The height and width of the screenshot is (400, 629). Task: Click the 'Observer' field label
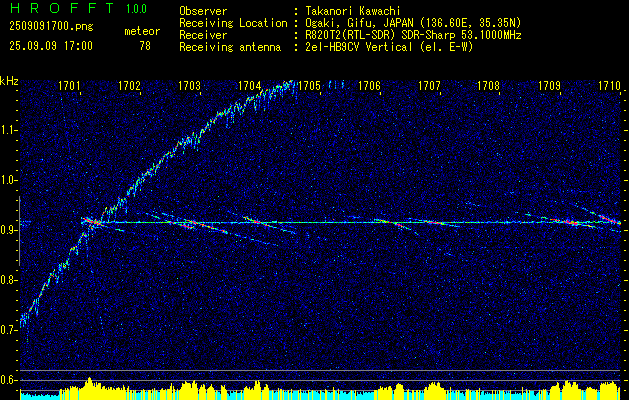203,11
